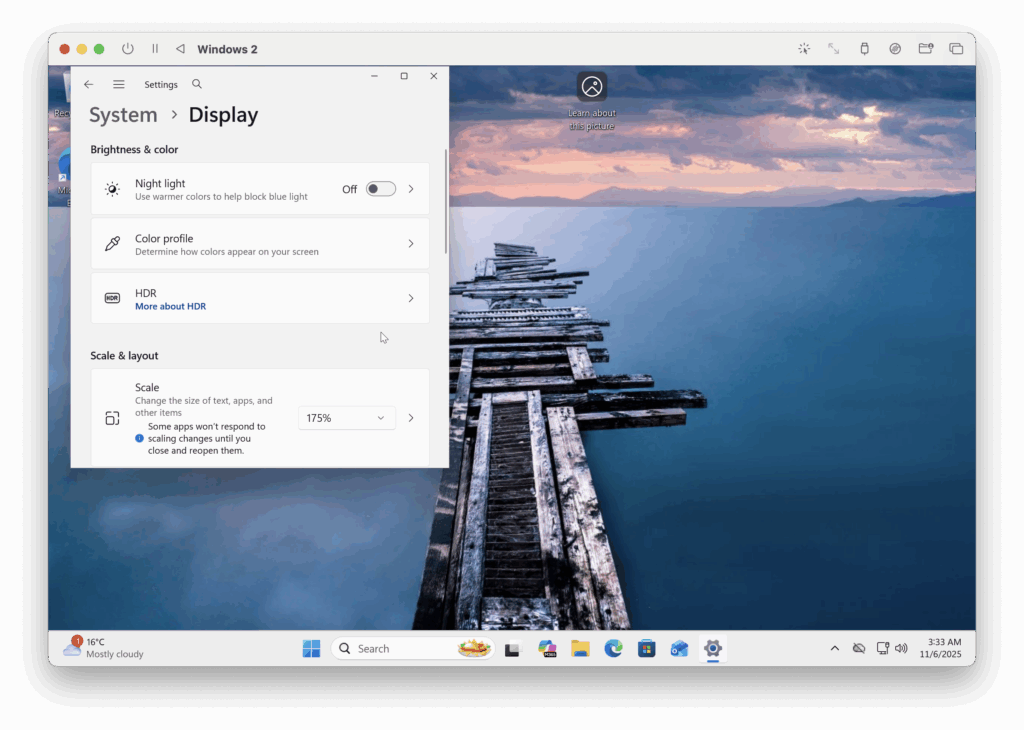
Task: Click the System breadcrumb in Settings
Action: point(123,114)
